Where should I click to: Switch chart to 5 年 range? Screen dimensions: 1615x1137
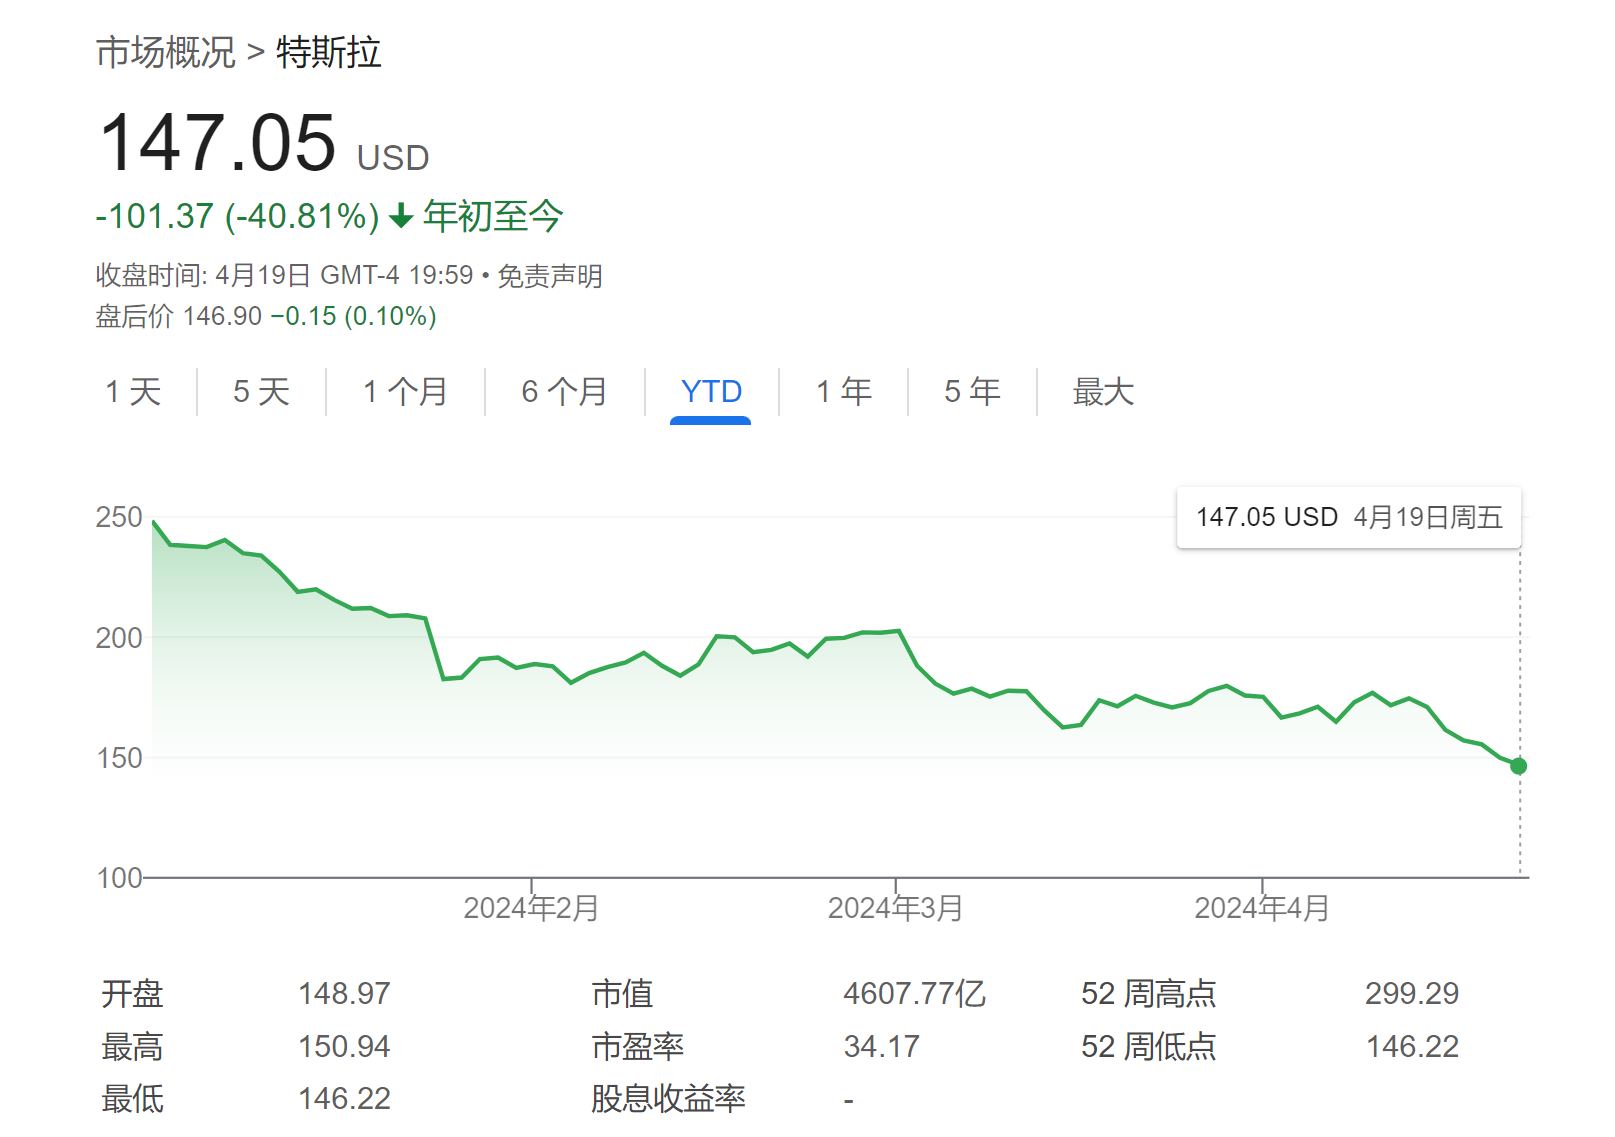point(972,391)
